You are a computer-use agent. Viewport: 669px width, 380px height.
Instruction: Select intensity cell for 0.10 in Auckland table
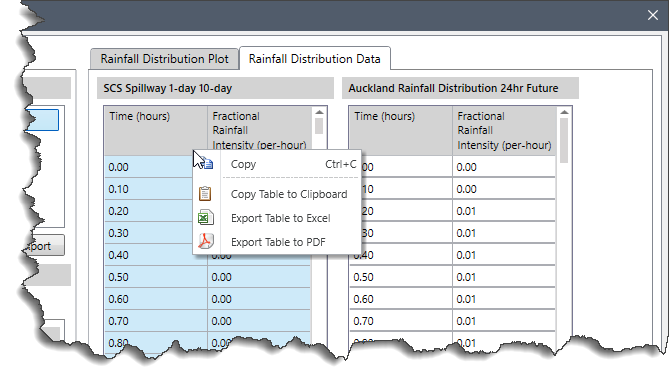coord(504,189)
